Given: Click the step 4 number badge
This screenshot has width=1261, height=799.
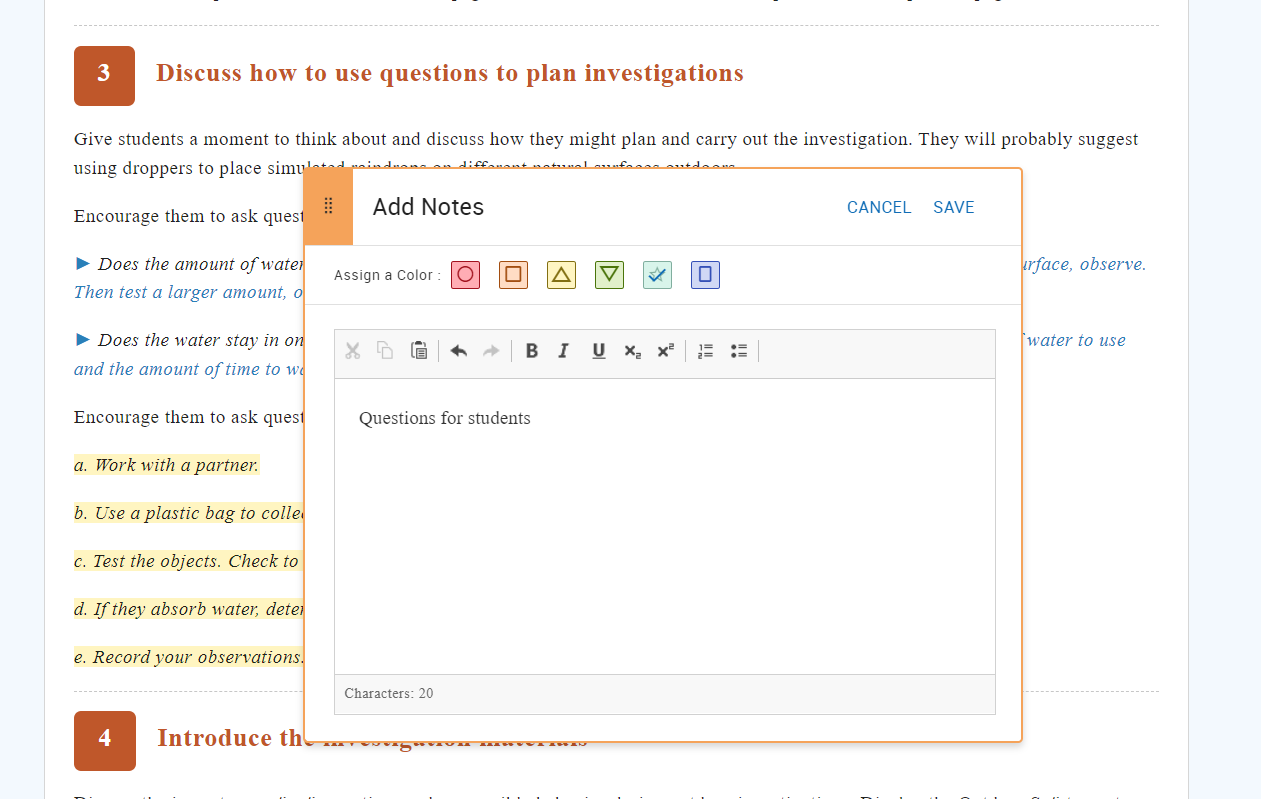Looking at the screenshot, I should [x=104, y=740].
